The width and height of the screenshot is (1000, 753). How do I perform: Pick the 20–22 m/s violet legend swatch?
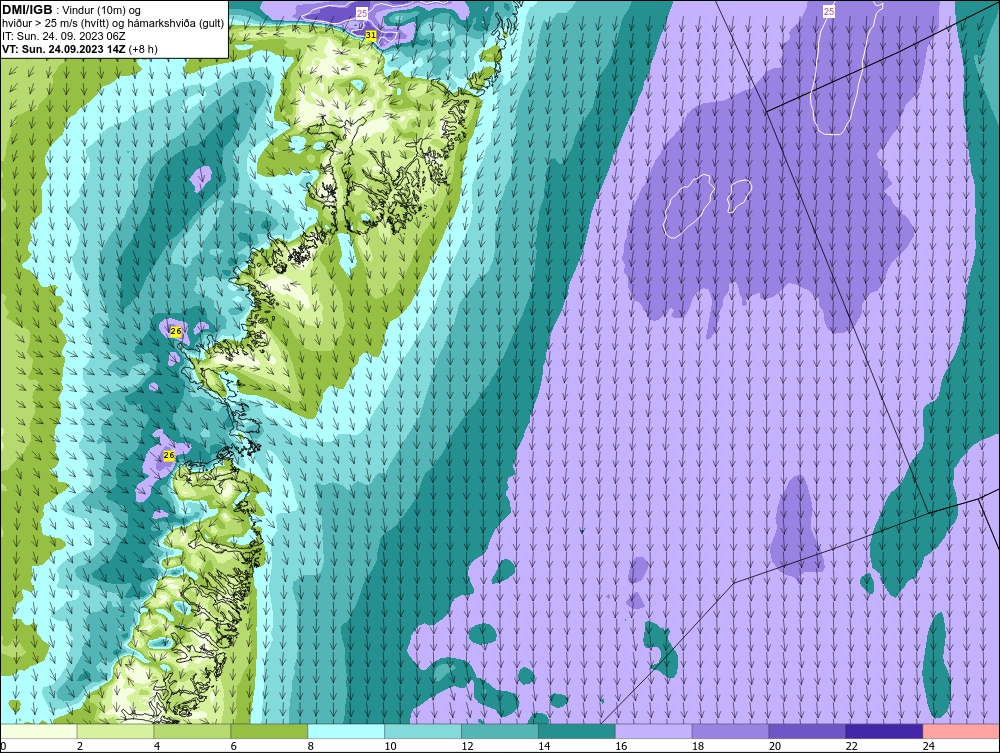pyautogui.click(x=807, y=731)
